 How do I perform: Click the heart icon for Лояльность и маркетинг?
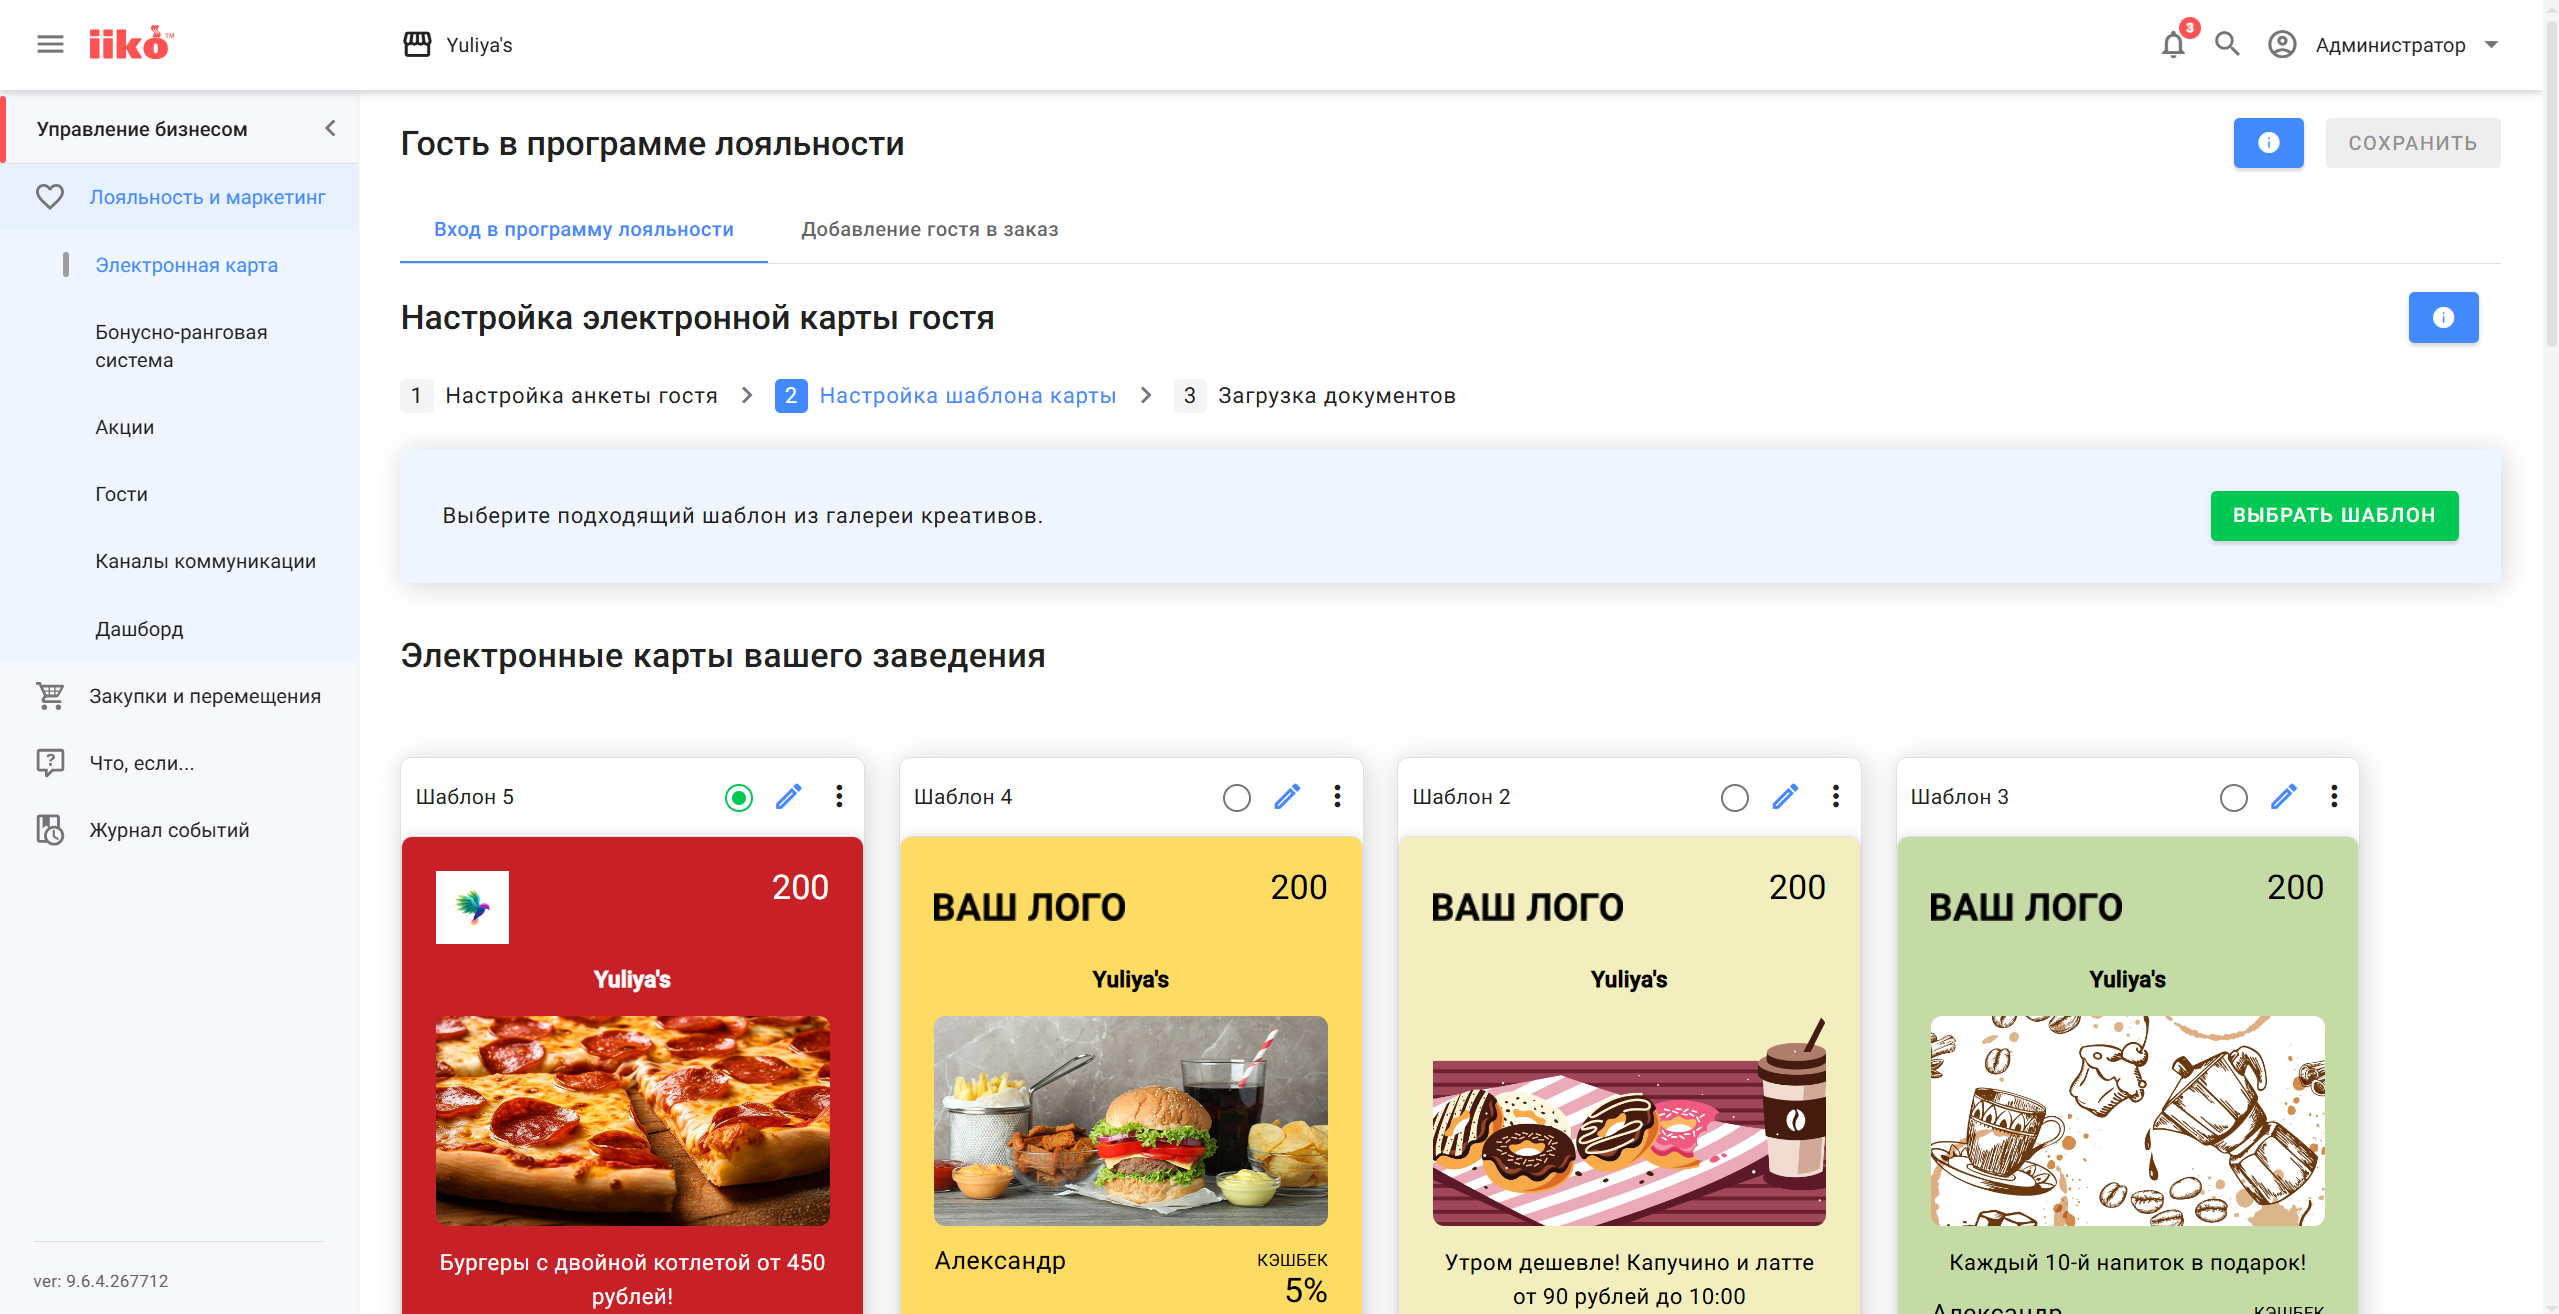coord(50,197)
